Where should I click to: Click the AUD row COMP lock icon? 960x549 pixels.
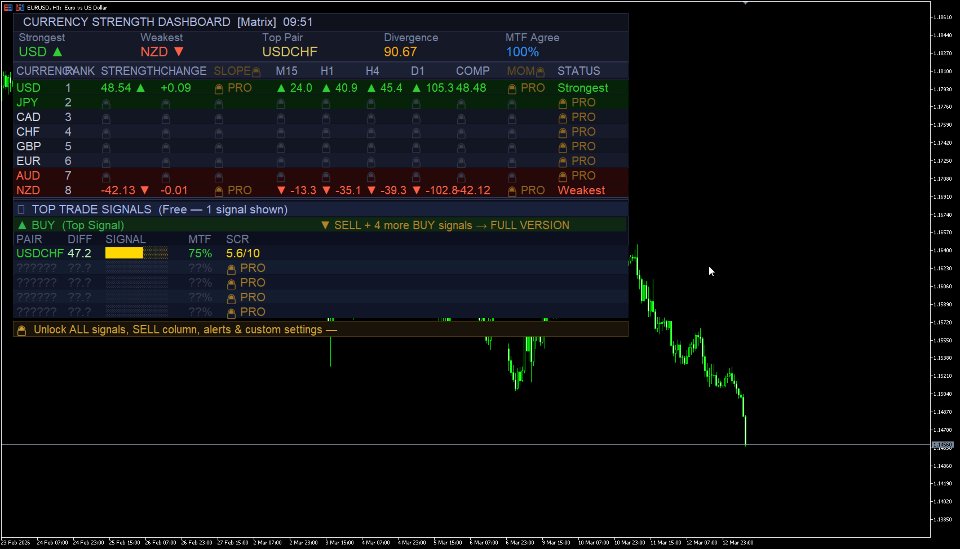[461, 177]
